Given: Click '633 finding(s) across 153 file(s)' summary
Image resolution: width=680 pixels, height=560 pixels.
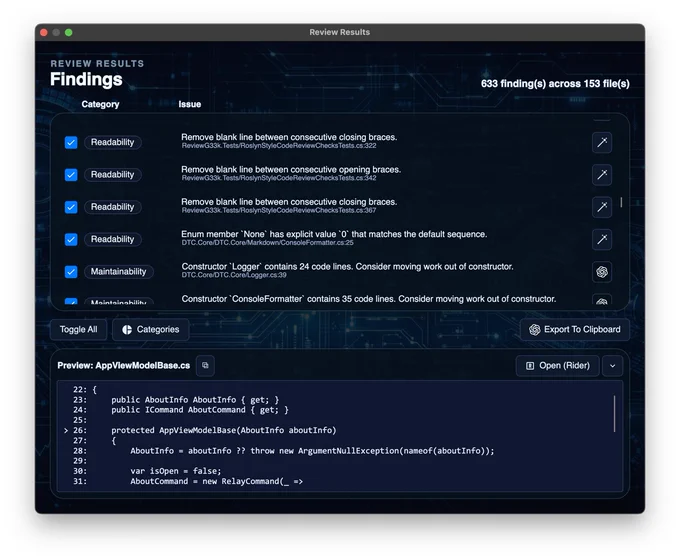Looking at the screenshot, I should click(555, 84).
